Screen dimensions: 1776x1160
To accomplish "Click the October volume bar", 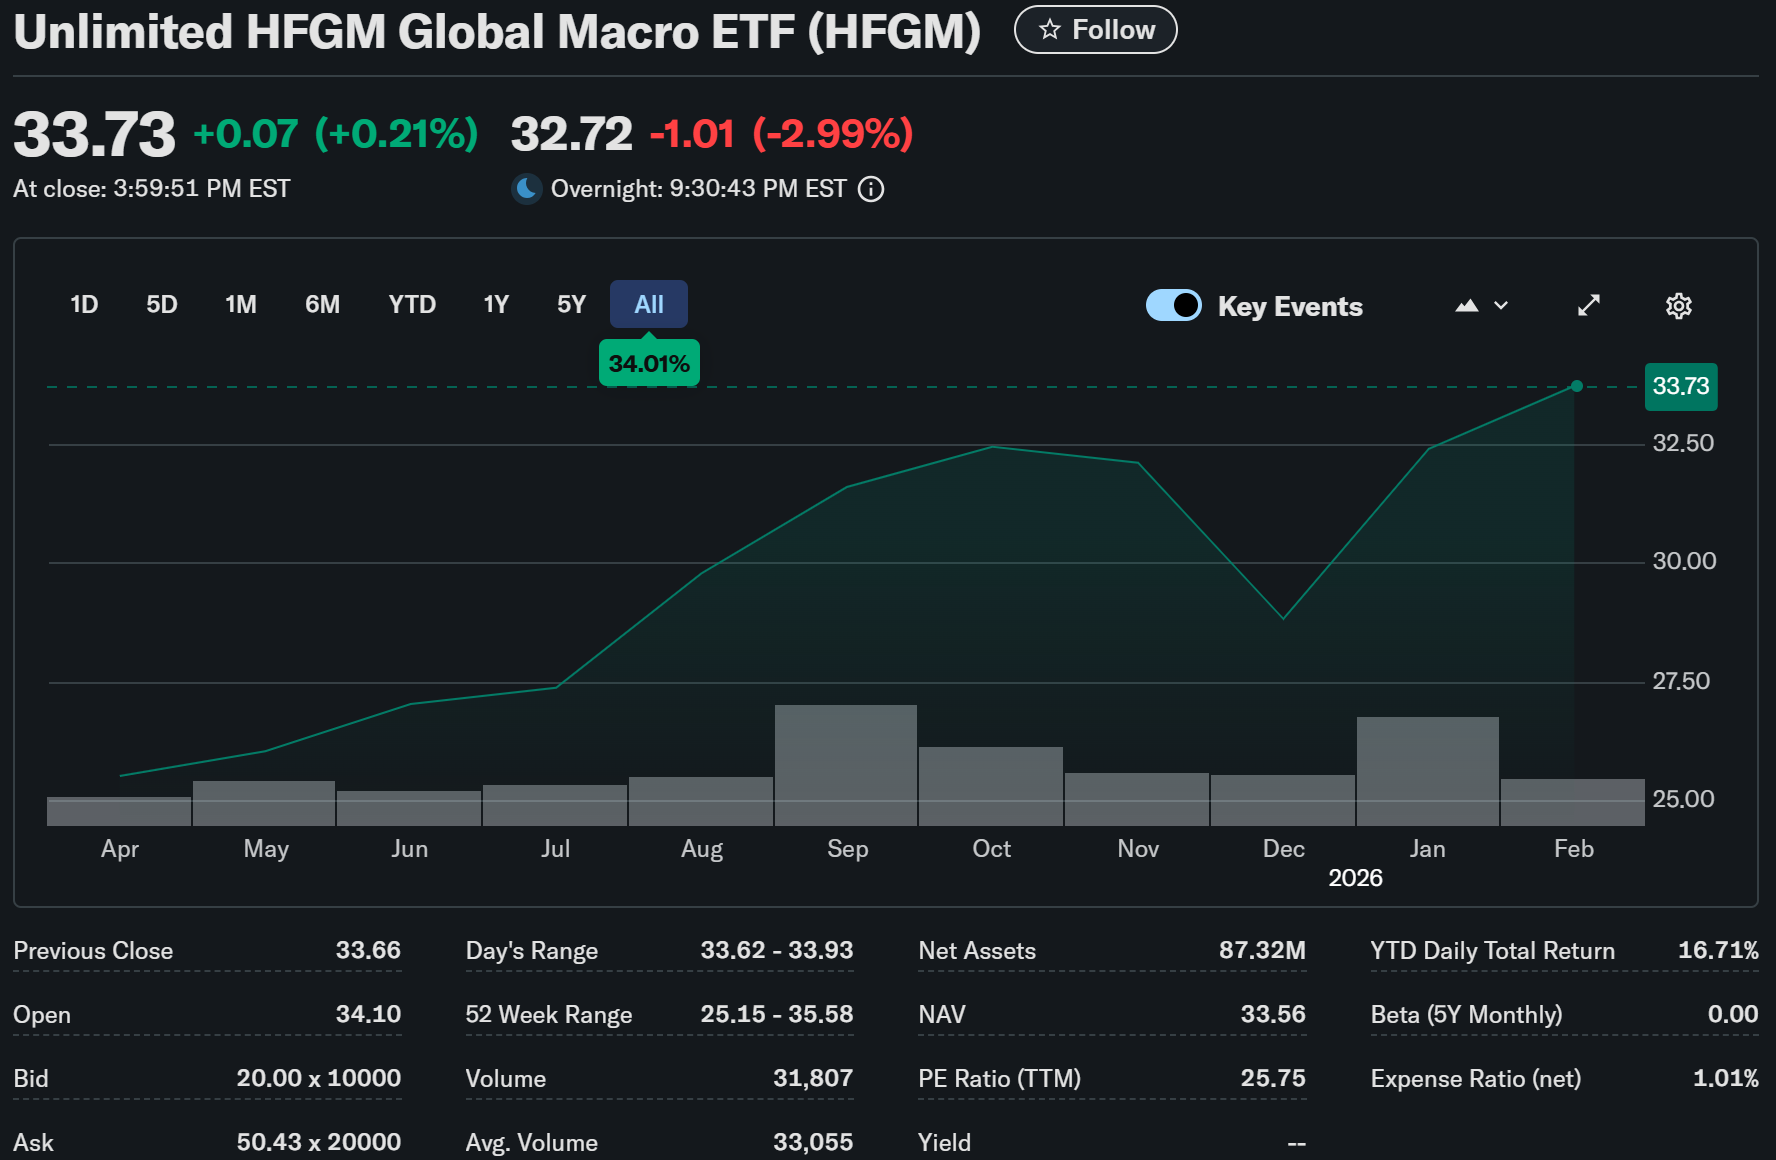I will (x=991, y=786).
